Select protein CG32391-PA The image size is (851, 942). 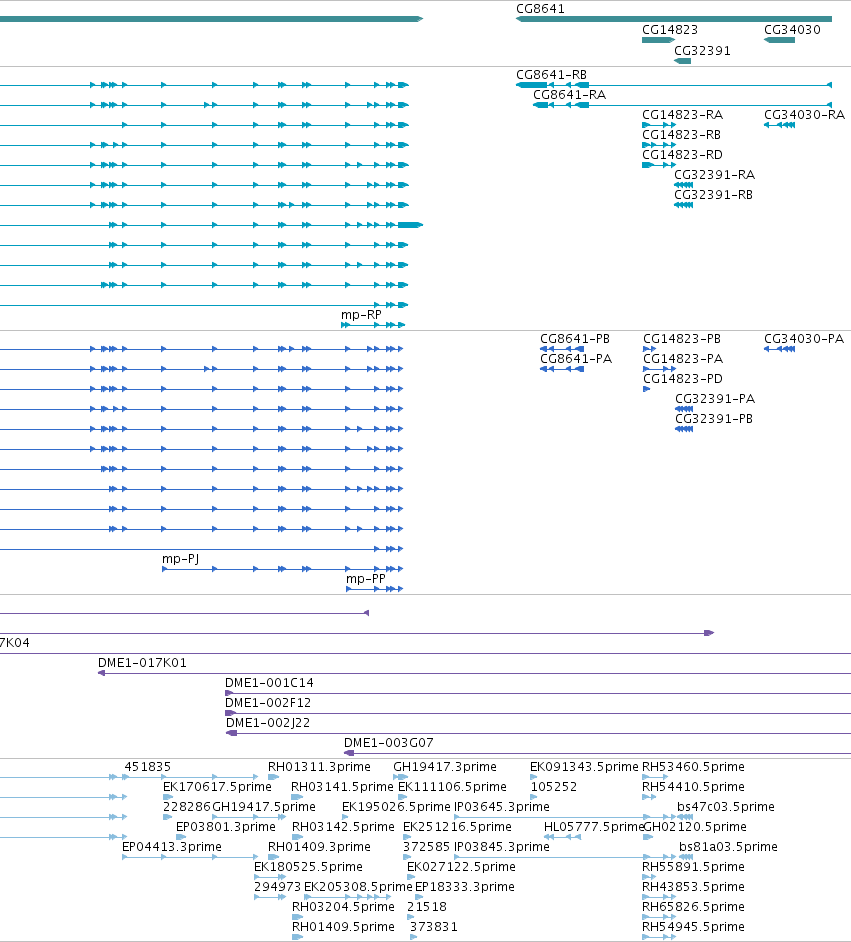coord(715,399)
